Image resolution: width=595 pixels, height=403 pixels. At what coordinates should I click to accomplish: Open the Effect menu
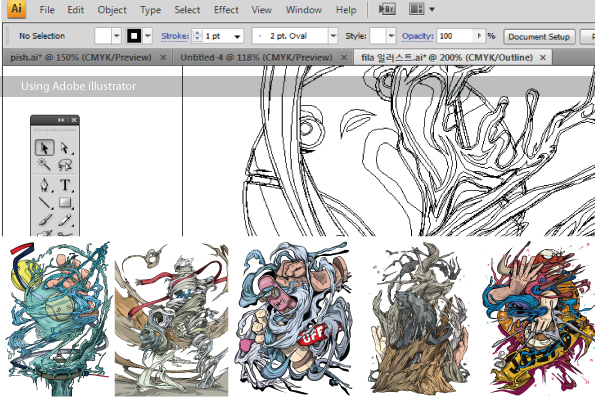[x=226, y=9]
